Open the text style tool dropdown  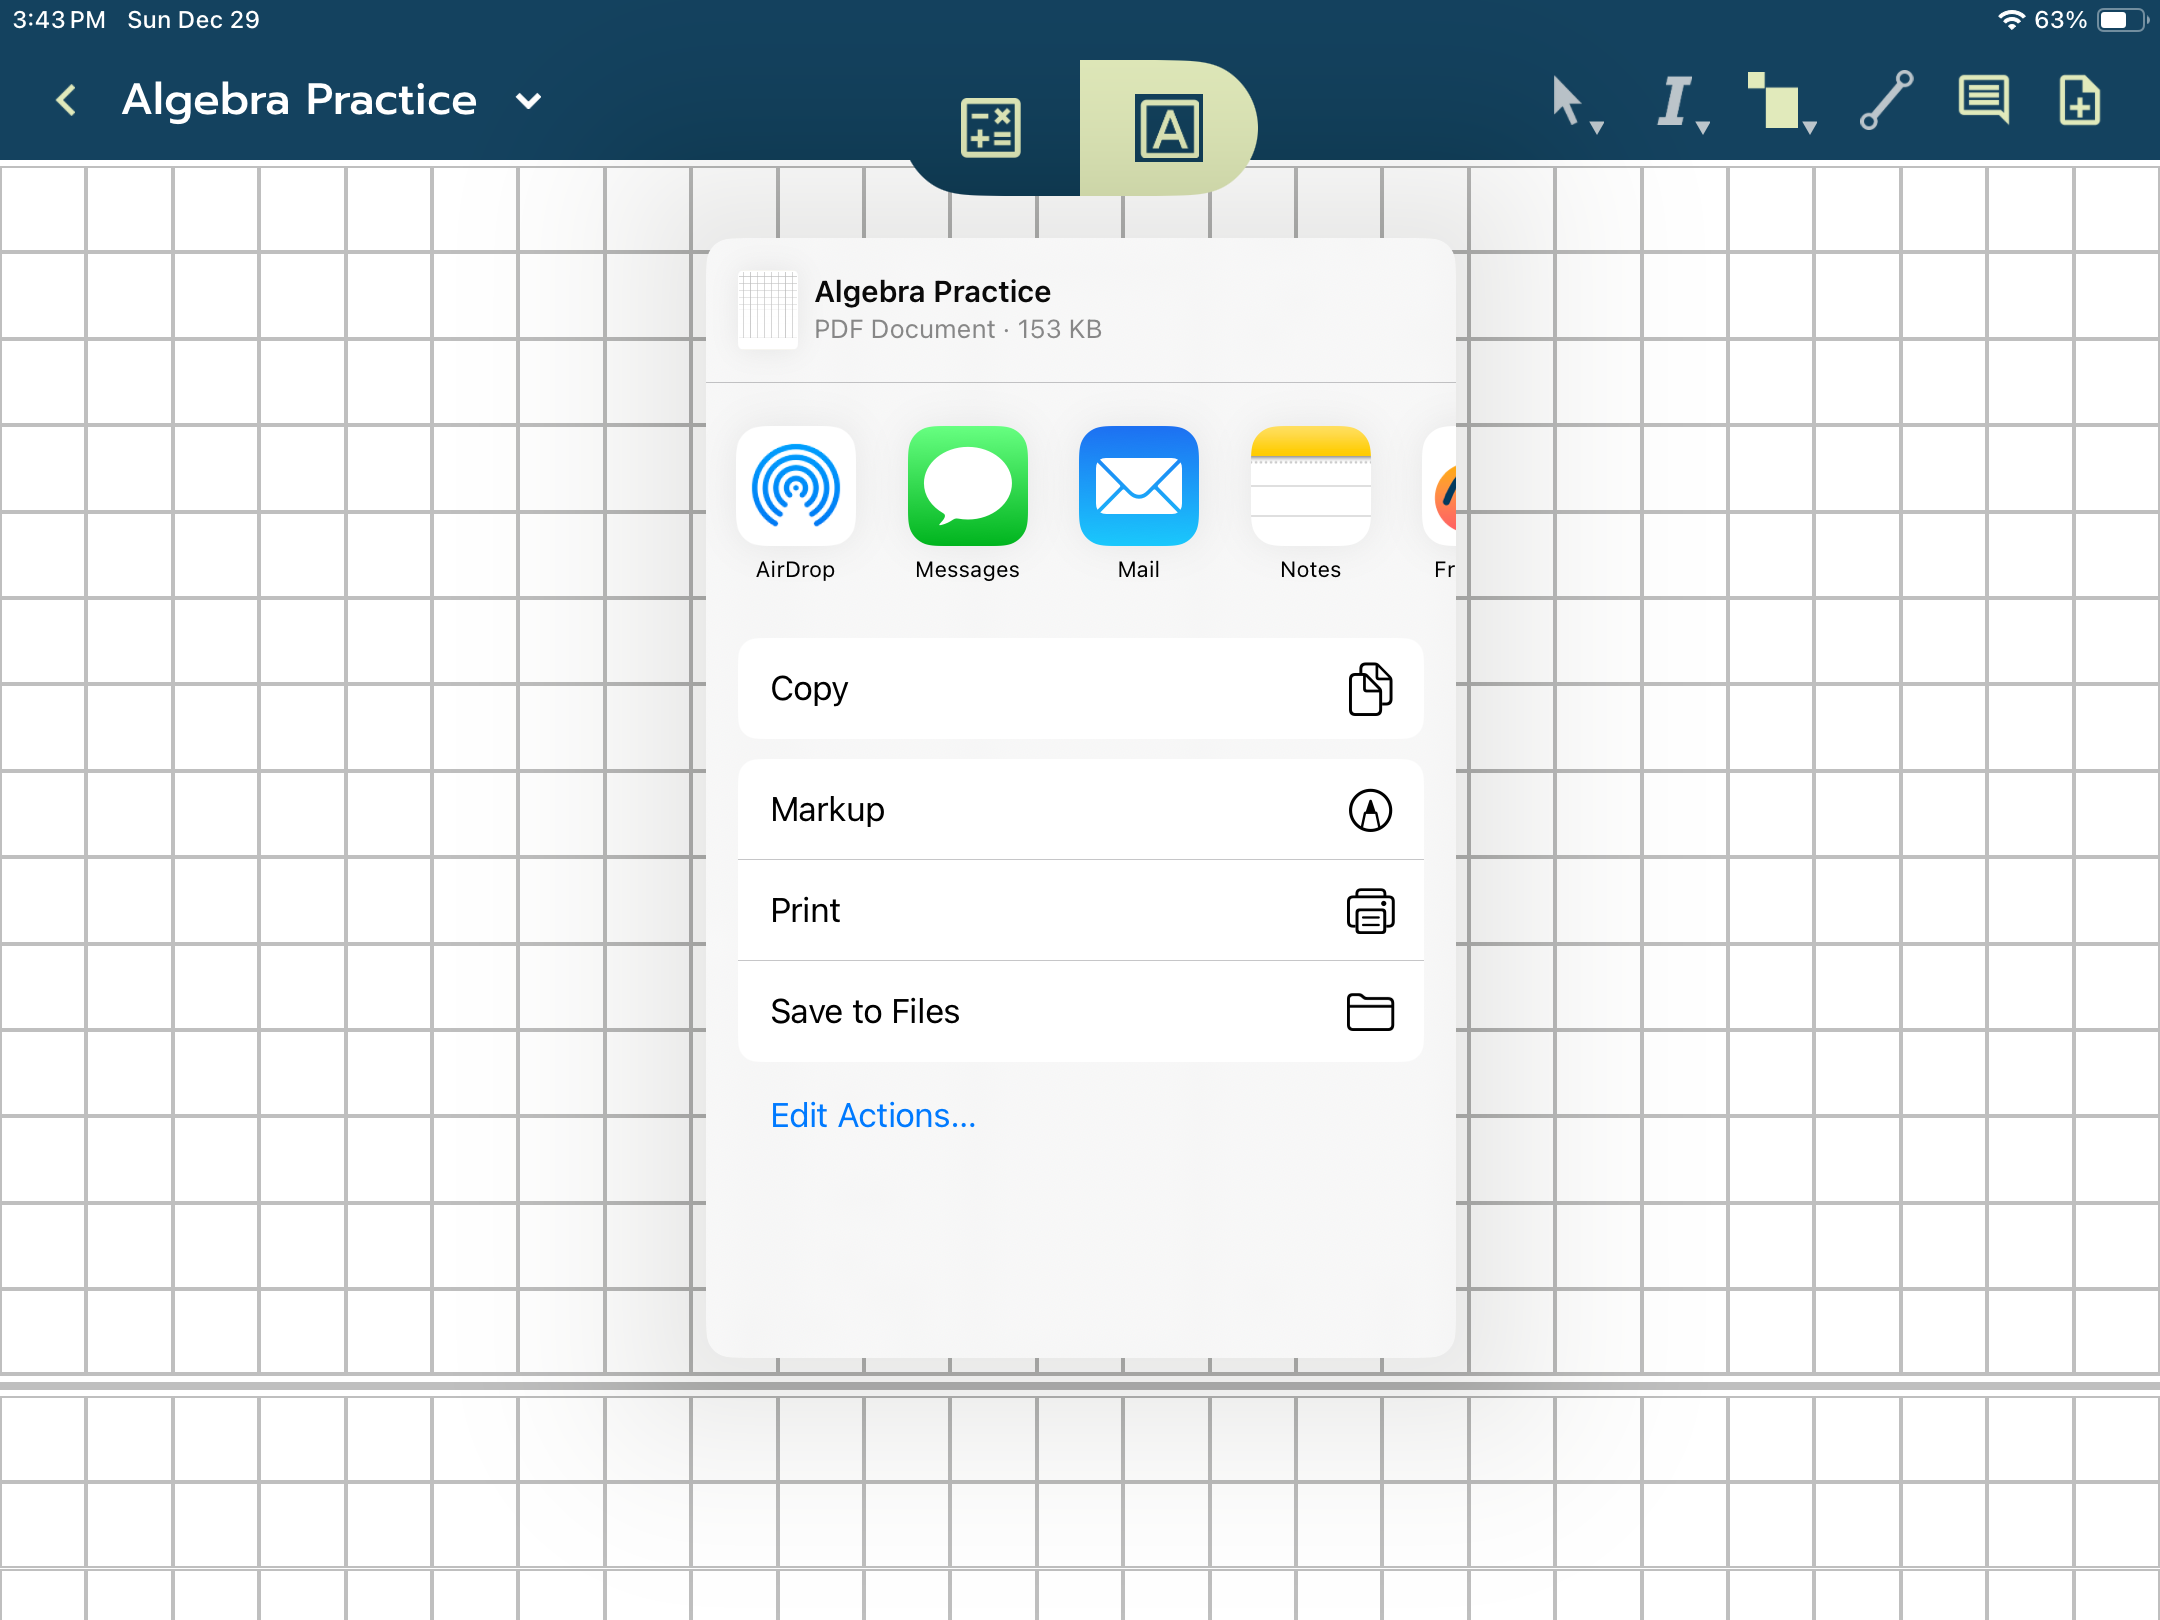click(1681, 103)
